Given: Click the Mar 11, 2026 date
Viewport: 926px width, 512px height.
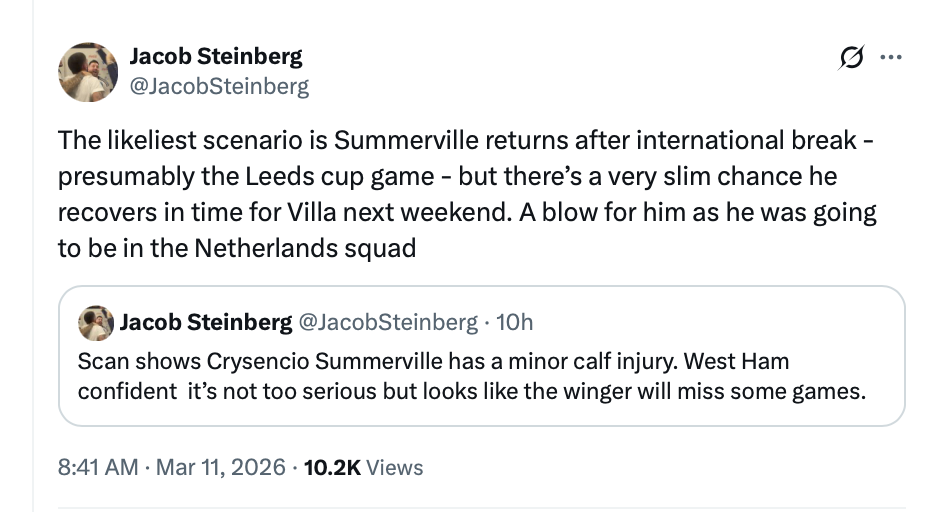Looking at the screenshot, I should click(221, 467).
